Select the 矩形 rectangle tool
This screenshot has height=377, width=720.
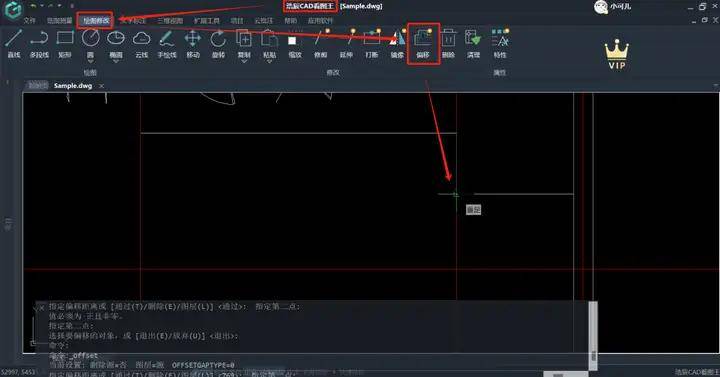(x=65, y=43)
